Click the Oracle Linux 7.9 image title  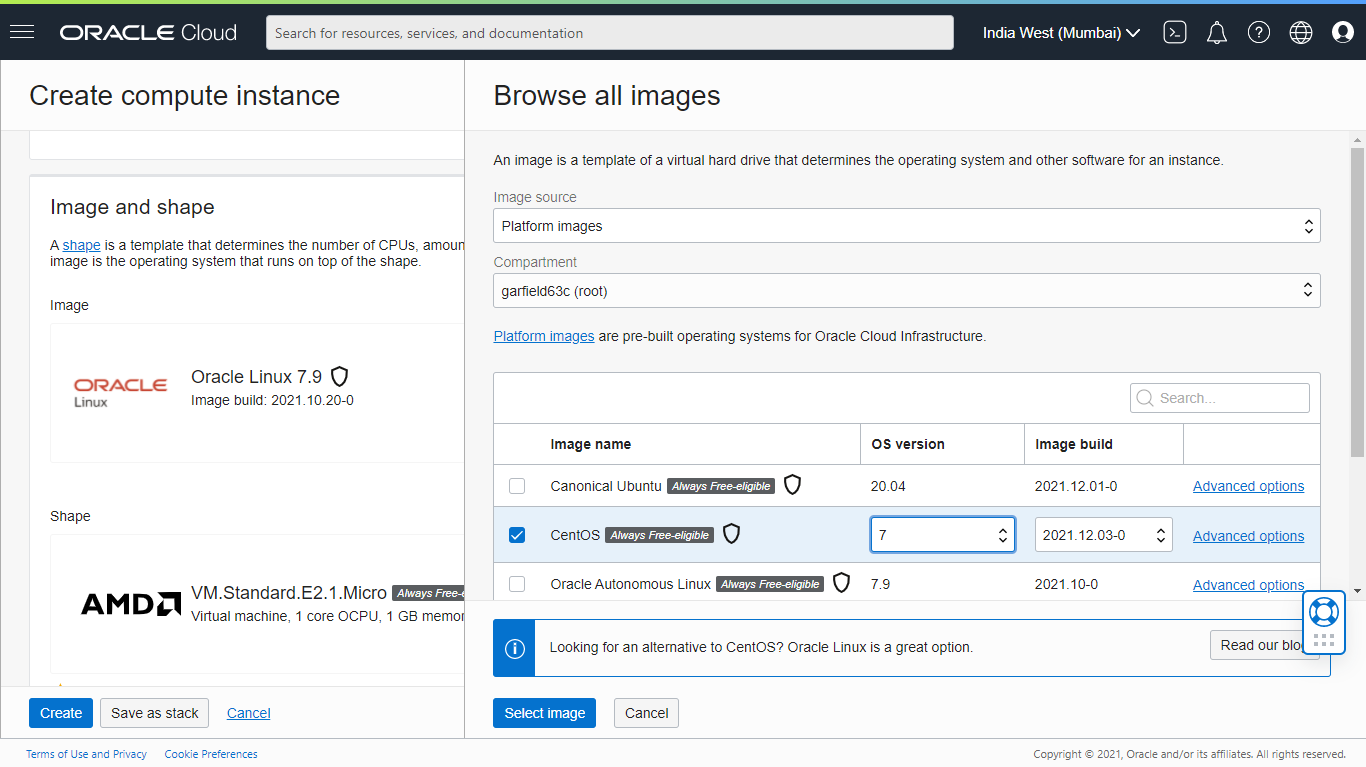point(257,377)
